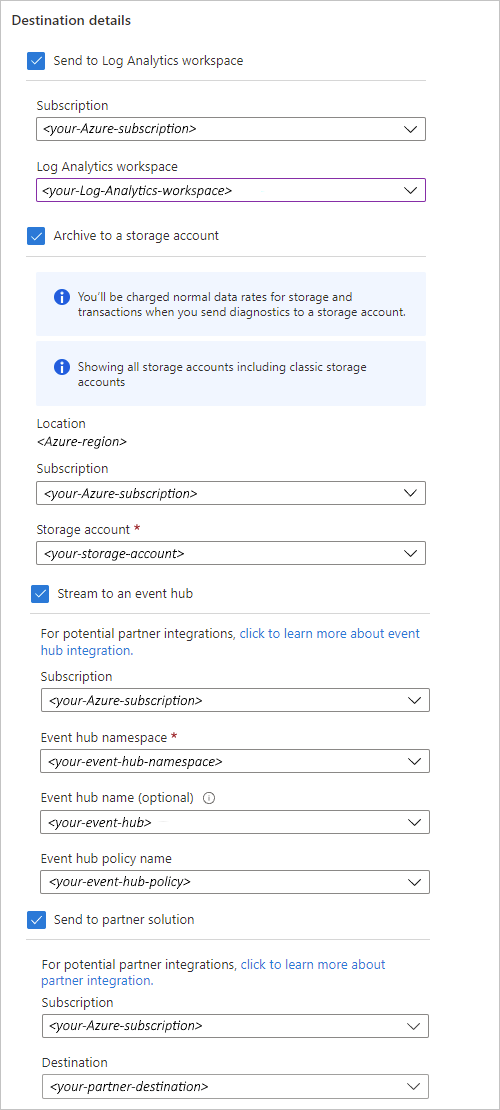Click the Archive to a storage account label
Screen dimensions: 500x1110
(x=137, y=236)
